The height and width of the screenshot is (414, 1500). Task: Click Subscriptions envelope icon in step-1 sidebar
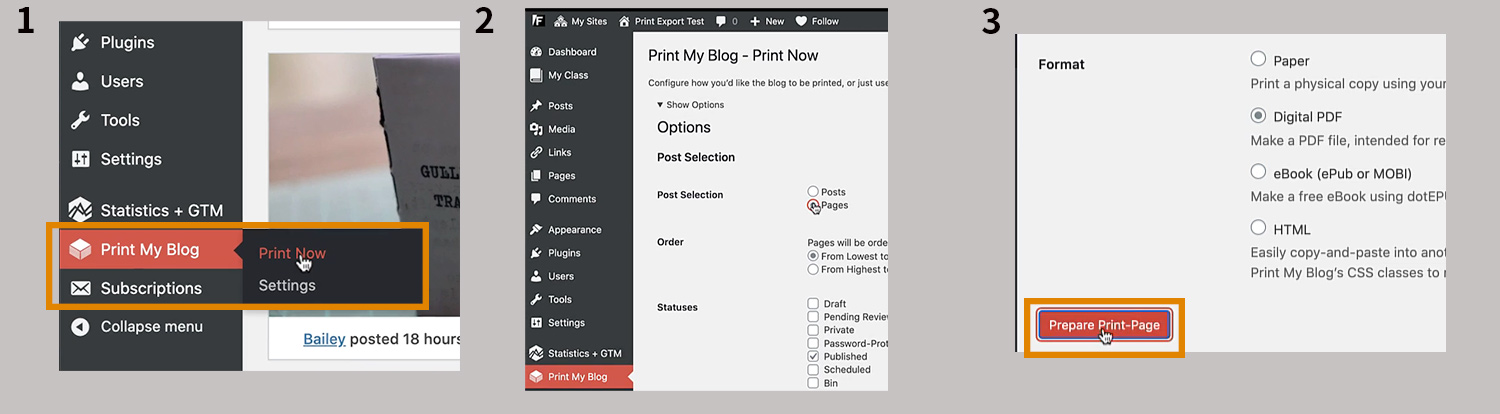click(81, 288)
